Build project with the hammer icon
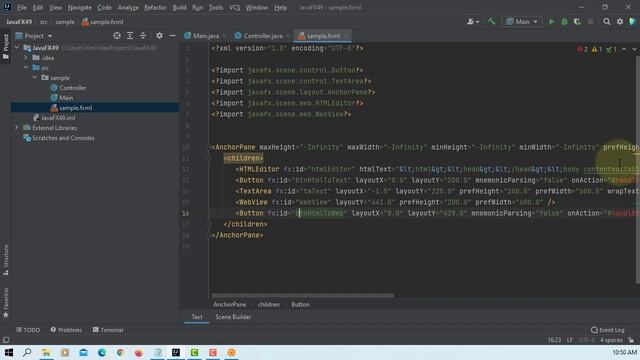Viewport: 640px width, 360px height. 491,22
